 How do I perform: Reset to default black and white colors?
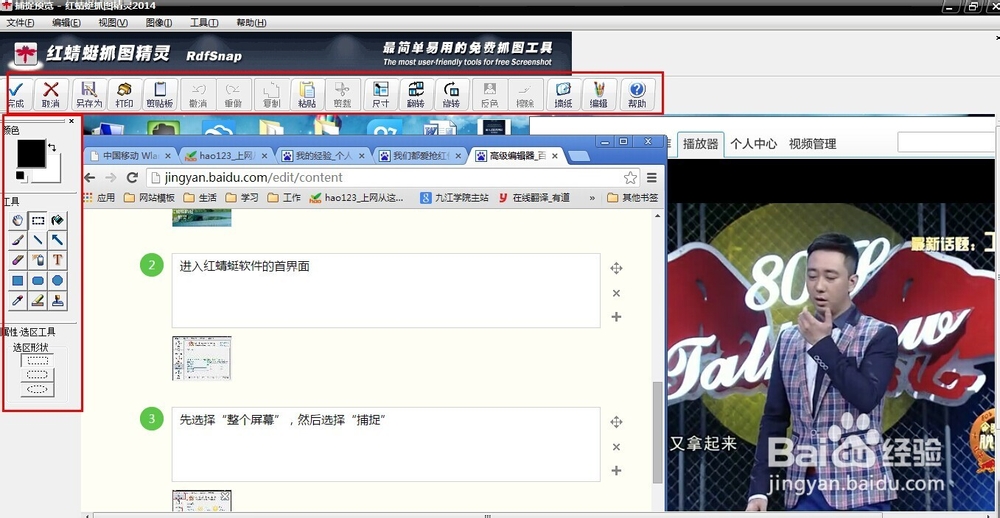click(x=20, y=175)
